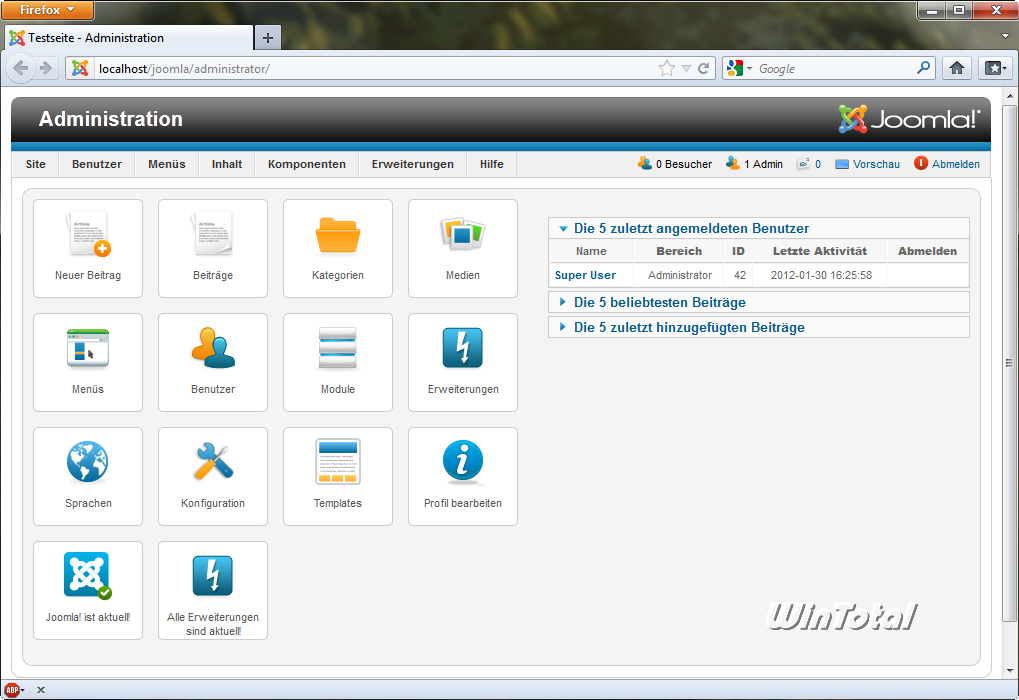The height and width of the screenshot is (700, 1019).
Task: Click the Adblock Plus icon in status bar
Action: [x=12, y=690]
